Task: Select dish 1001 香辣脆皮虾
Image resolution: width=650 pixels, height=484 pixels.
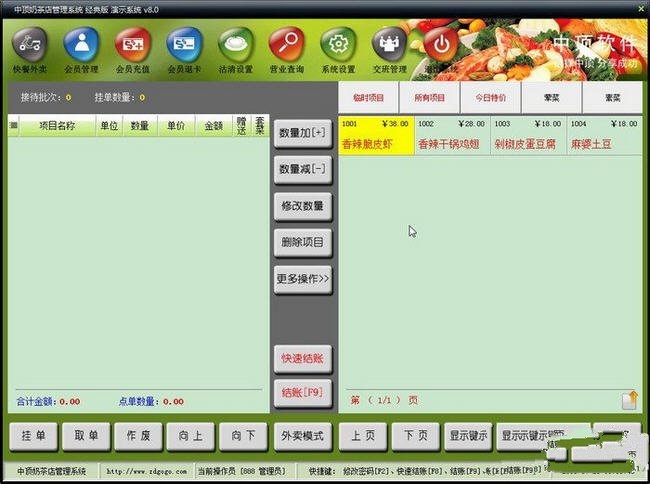Action: [376, 136]
